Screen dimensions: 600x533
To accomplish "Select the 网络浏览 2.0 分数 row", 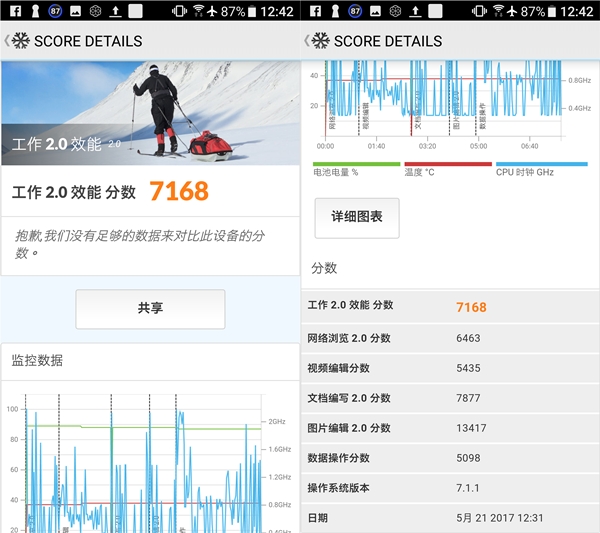I will (448, 339).
